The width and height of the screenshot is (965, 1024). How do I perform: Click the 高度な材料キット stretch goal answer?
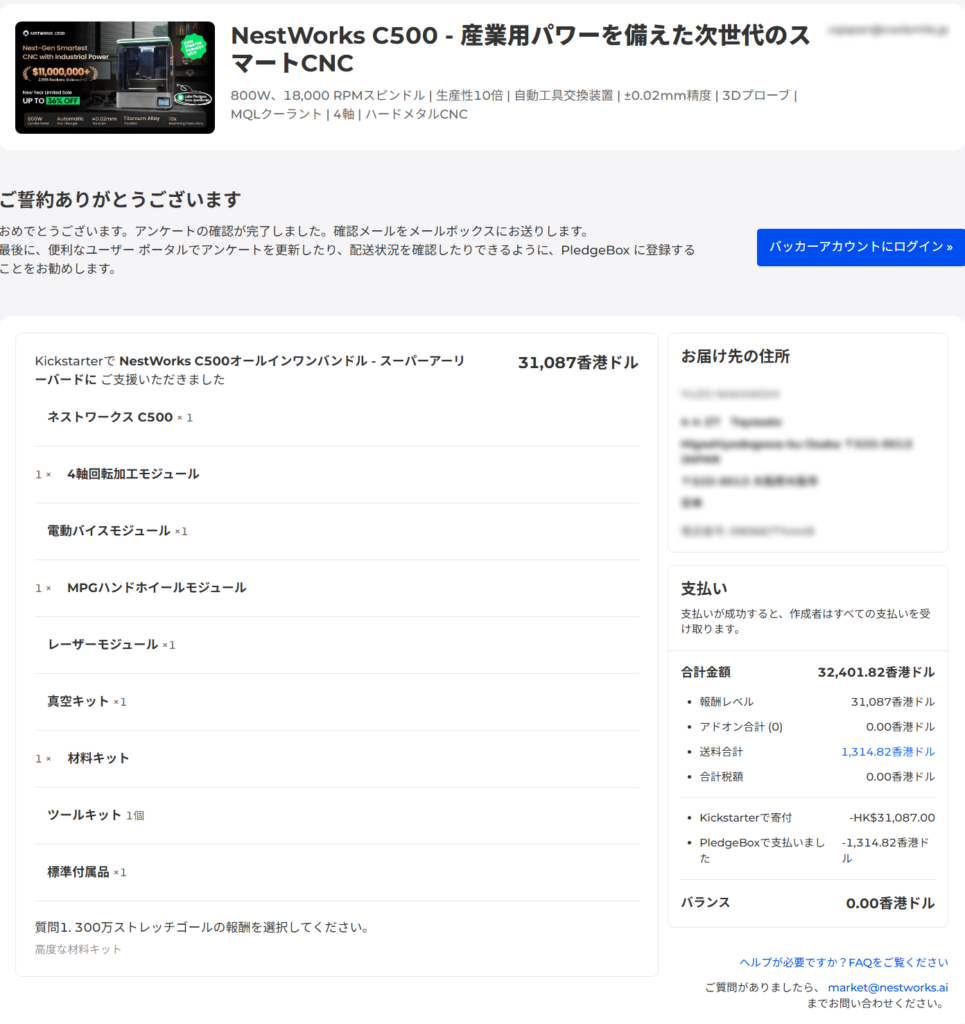tap(78, 949)
